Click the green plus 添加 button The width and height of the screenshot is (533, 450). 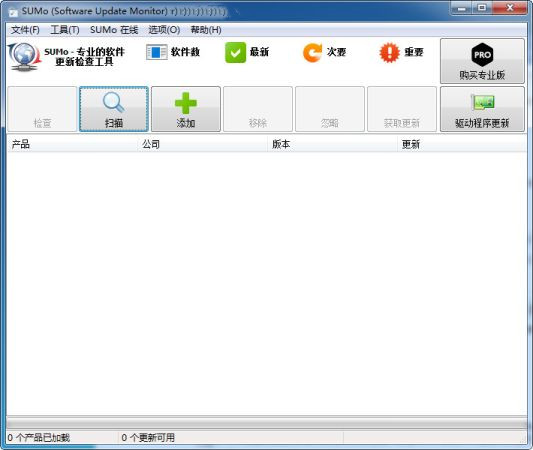pyautogui.click(x=186, y=109)
